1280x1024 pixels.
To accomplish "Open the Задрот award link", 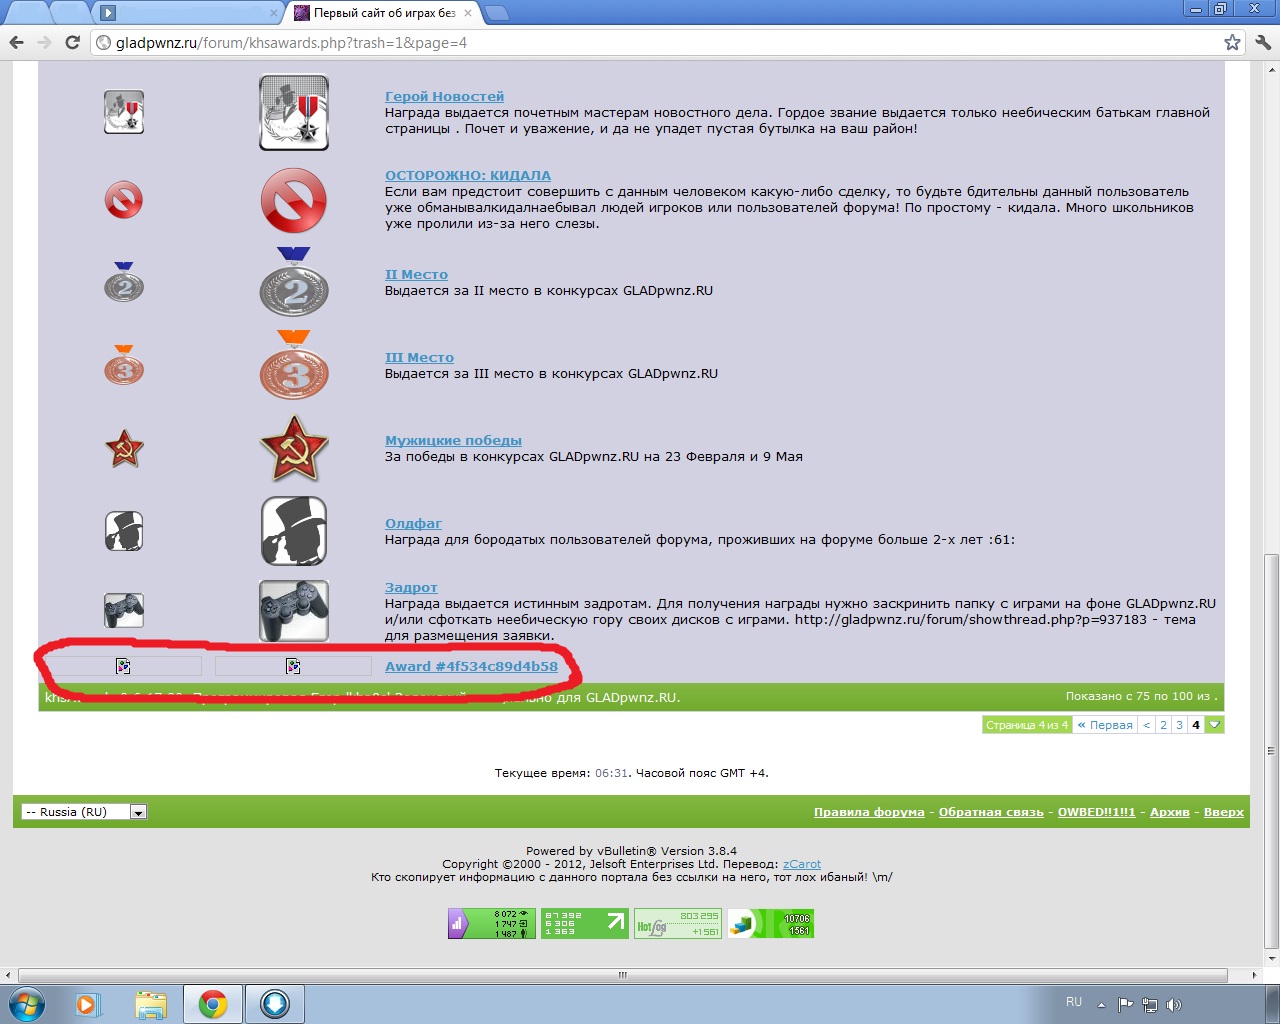I will 411,587.
